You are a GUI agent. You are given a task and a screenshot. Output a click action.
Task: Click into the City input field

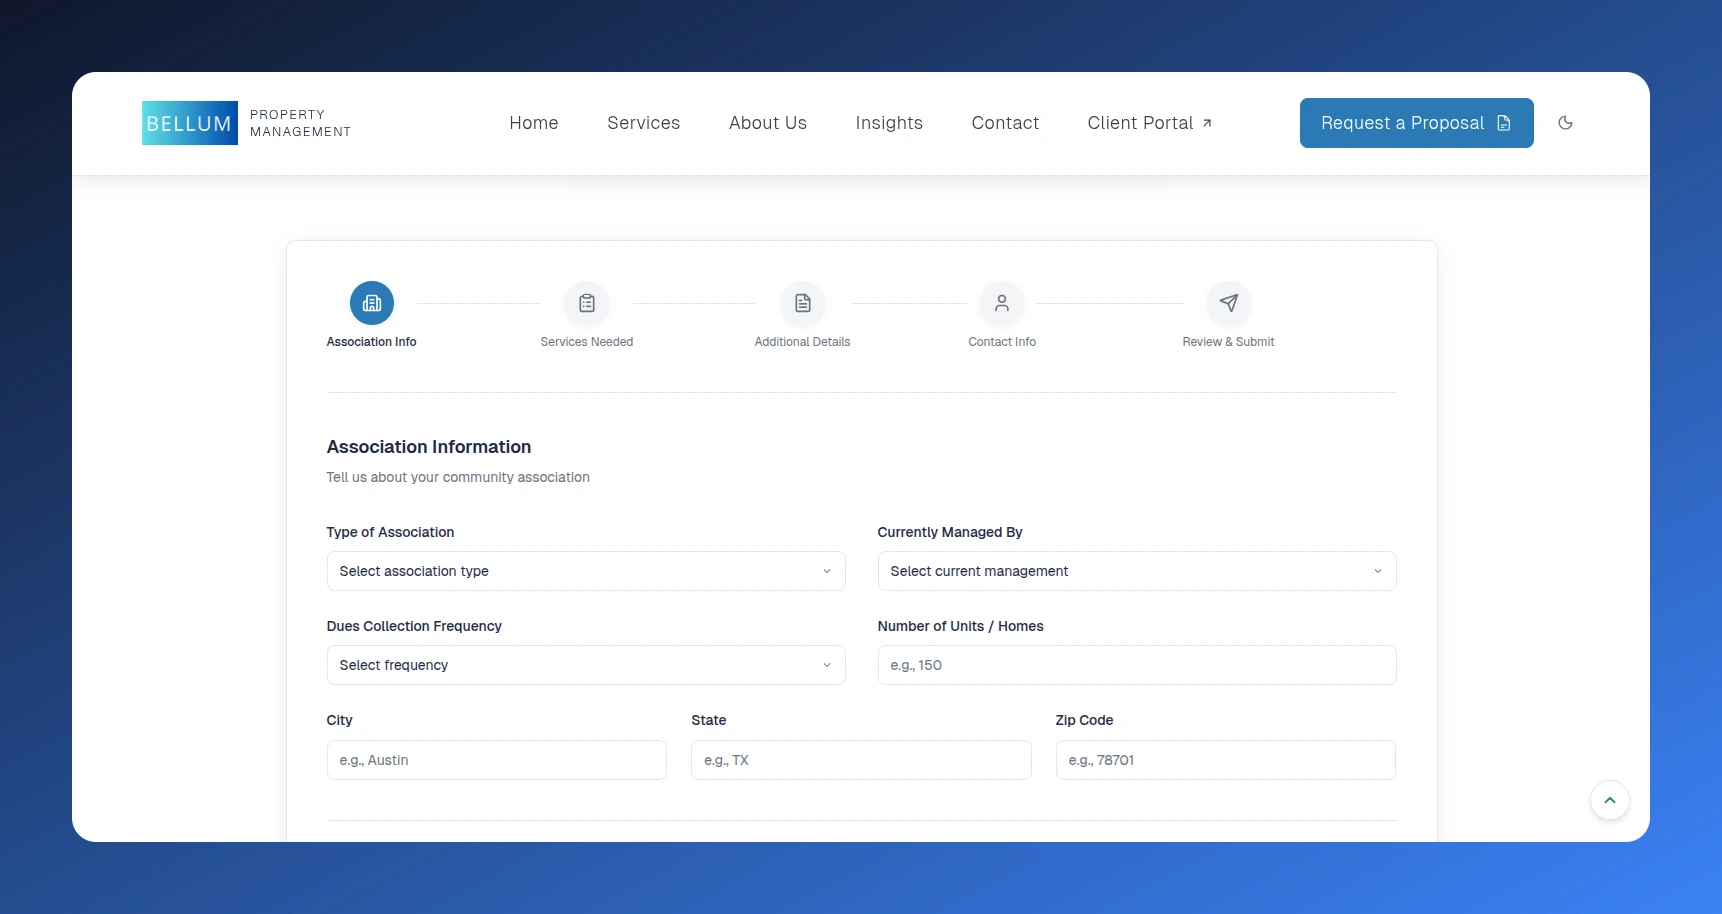coord(497,760)
